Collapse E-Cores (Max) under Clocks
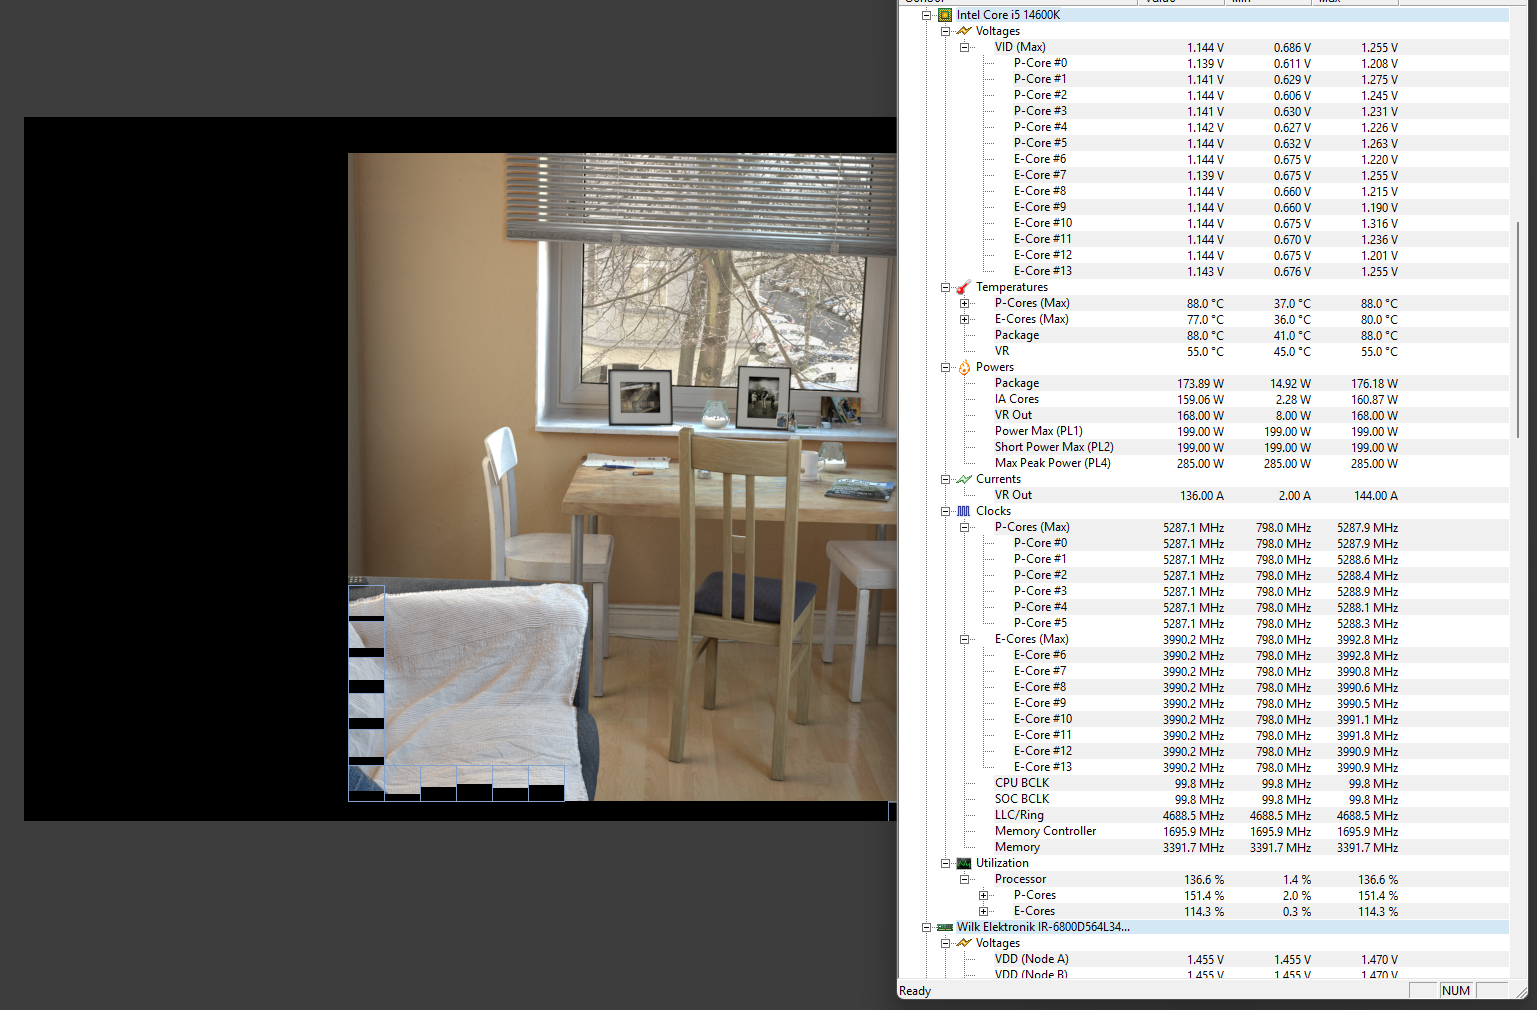Image resolution: width=1537 pixels, height=1010 pixels. coord(965,639)
